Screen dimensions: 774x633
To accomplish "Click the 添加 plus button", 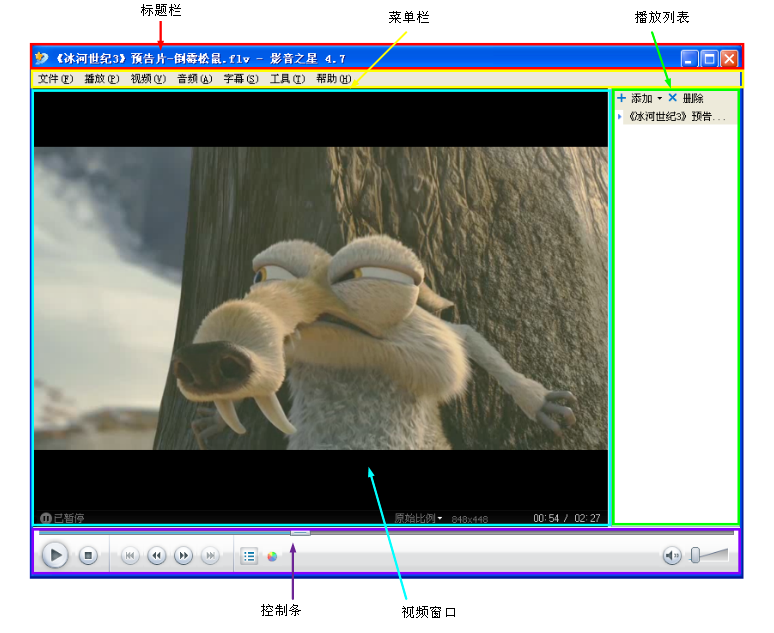I will (622, 99).
